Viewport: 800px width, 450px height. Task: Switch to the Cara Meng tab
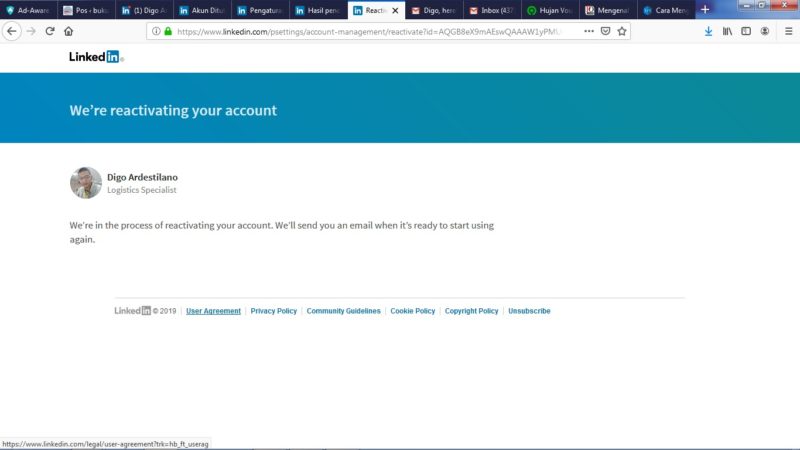pos(666,10)
